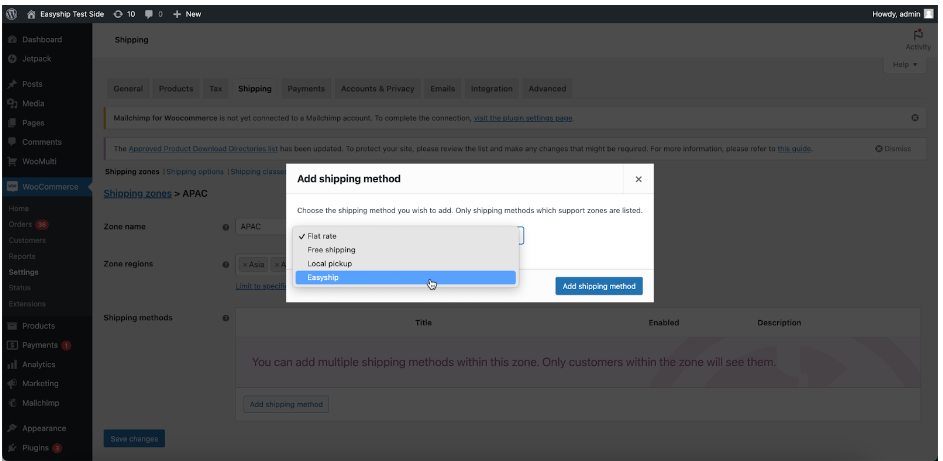The width and height of the screenshot is (943, 461).
Task: Choose Easyship in the dropdown list
Action: pos(406,278)
